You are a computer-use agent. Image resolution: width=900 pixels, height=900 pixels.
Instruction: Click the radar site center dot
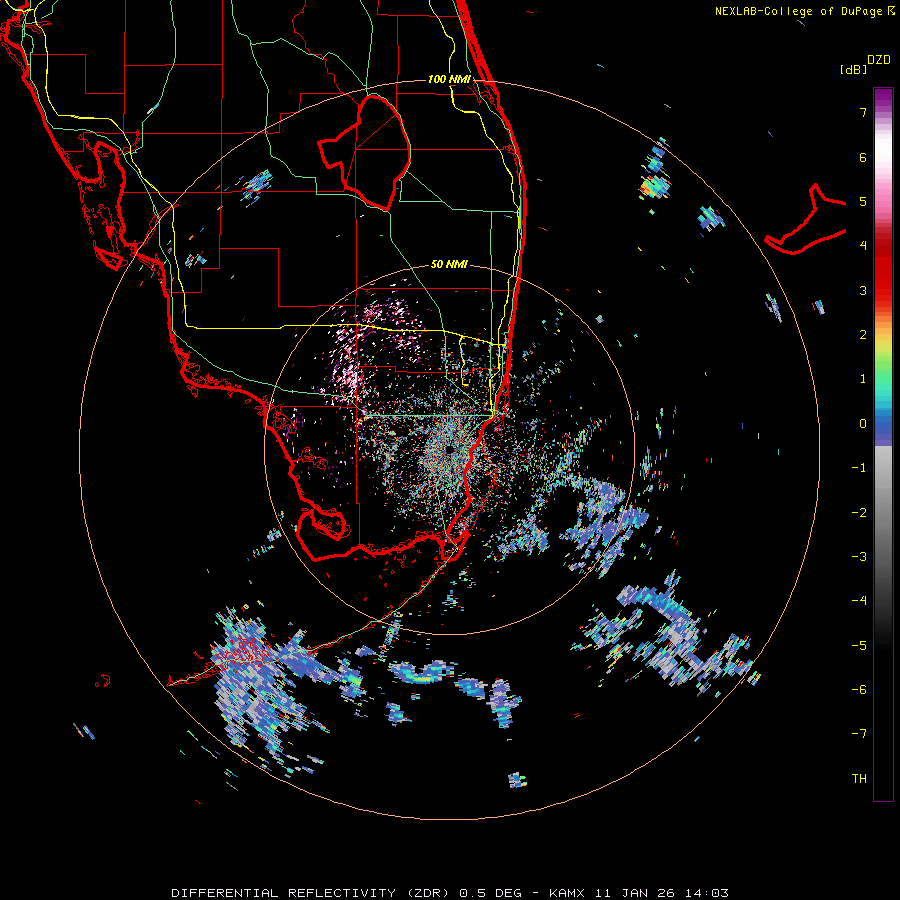[449, 449]
